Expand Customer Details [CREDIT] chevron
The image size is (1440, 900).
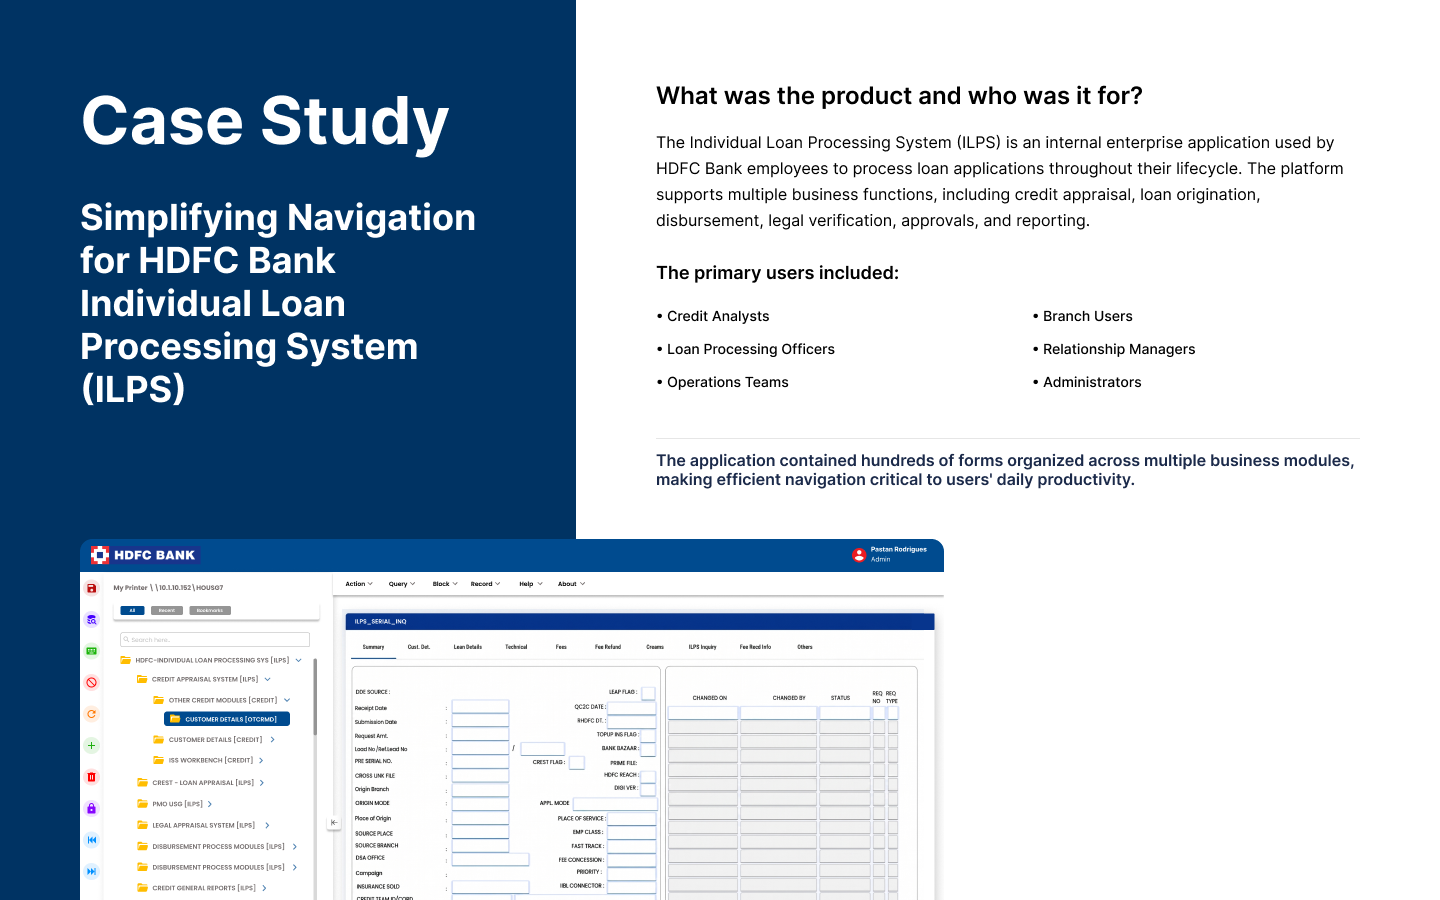[272, 740]
